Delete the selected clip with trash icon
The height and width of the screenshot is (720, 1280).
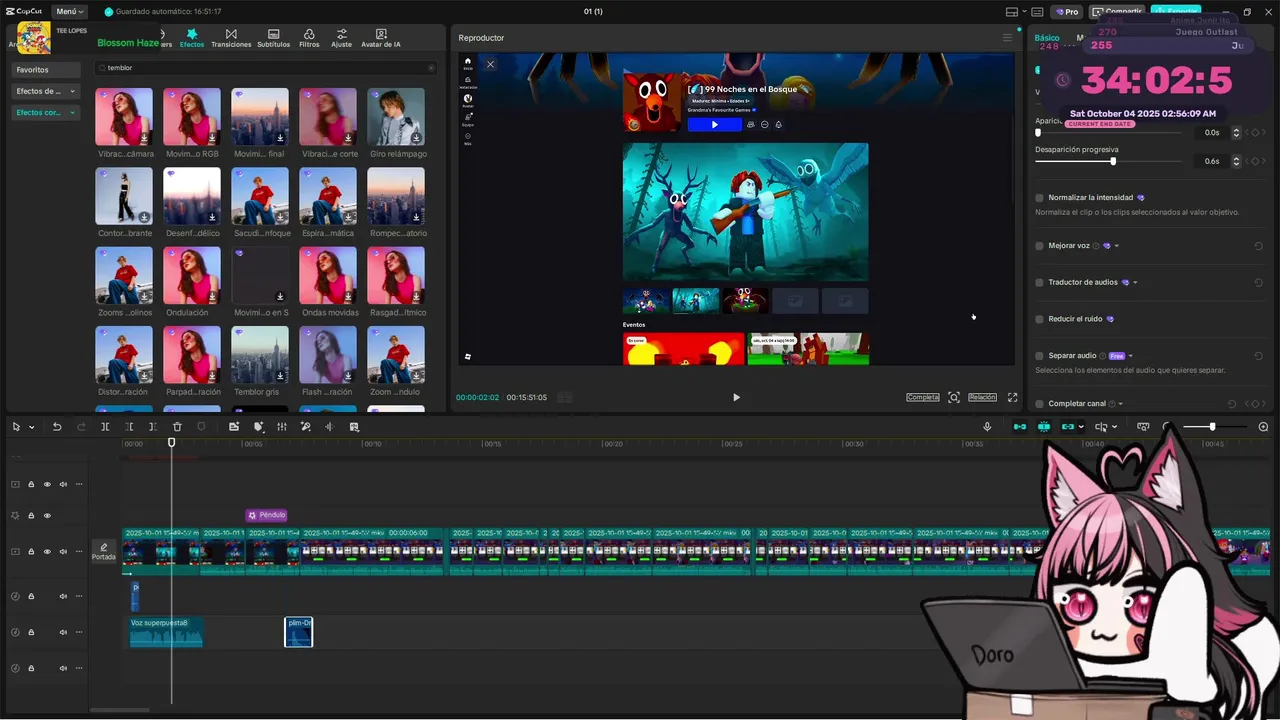pyautogui.click(x=177, y=427)
